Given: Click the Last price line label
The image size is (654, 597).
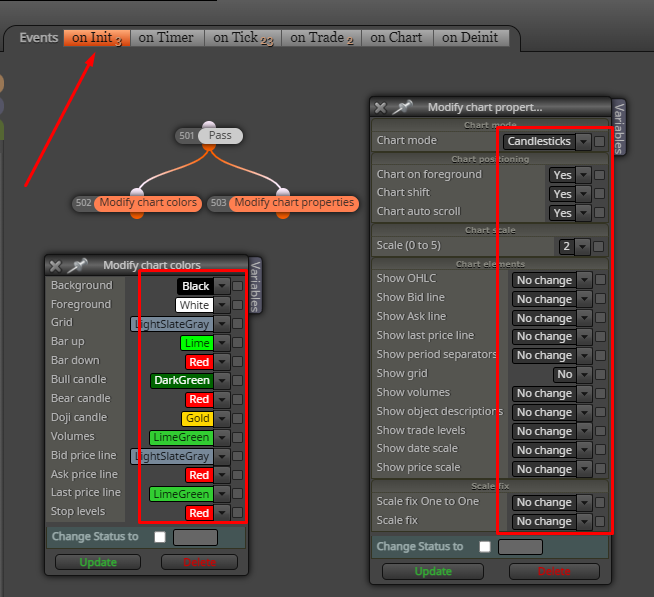Looking at the screenshot, I should point(86,493).
